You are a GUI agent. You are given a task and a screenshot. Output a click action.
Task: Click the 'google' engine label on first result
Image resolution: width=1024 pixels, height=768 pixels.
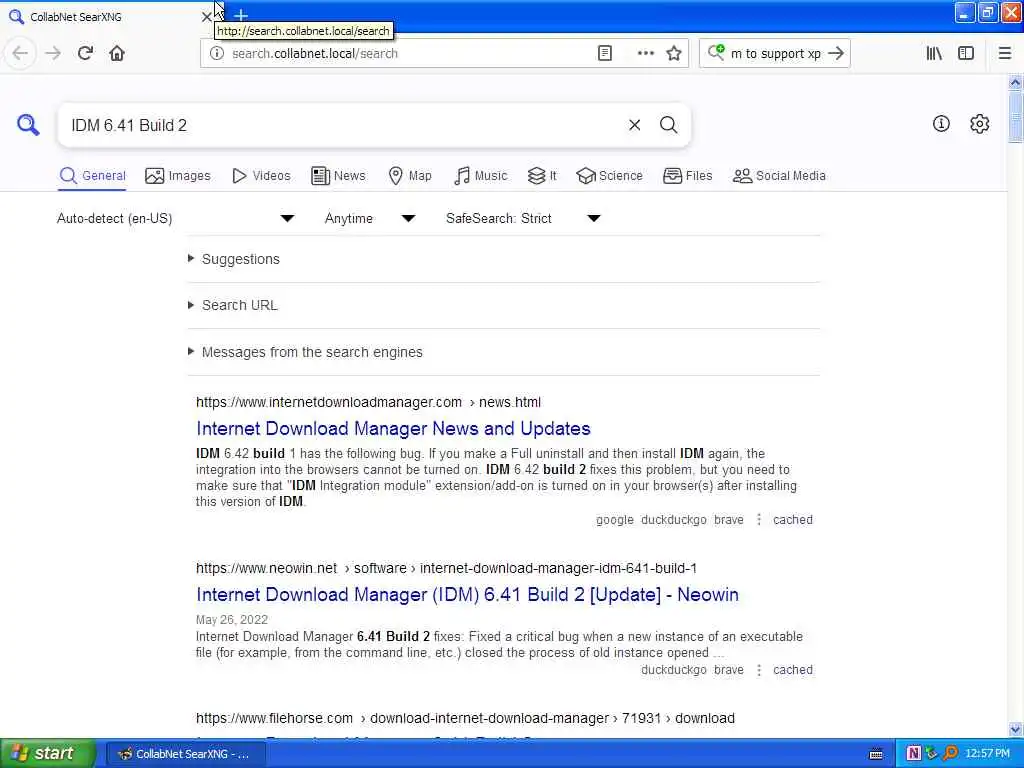pos(615,519)
